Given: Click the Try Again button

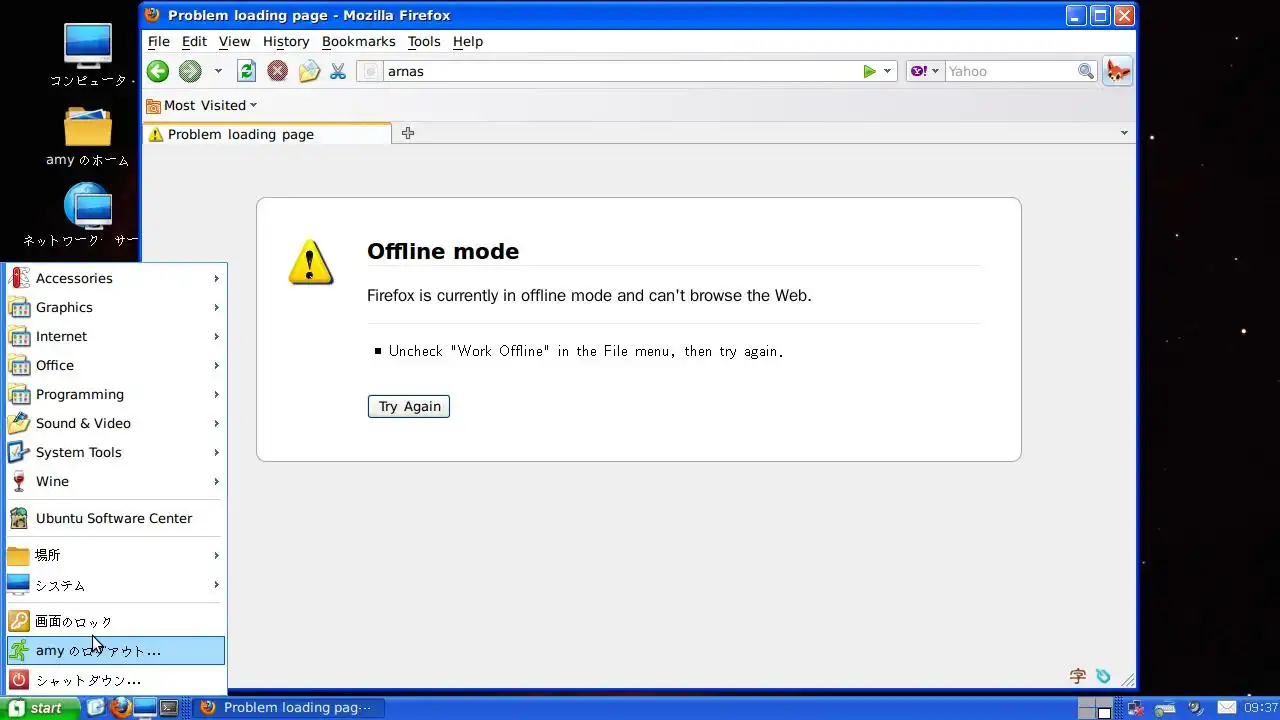Looking at the screenshot, I should click(x=409, y=406).
